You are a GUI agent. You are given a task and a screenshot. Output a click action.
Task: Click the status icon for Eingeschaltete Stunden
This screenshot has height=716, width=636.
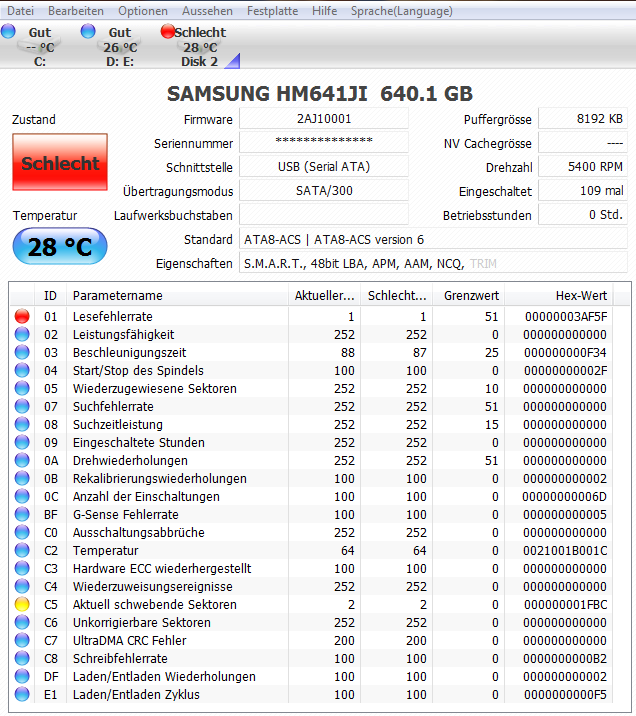click(22, 442)
